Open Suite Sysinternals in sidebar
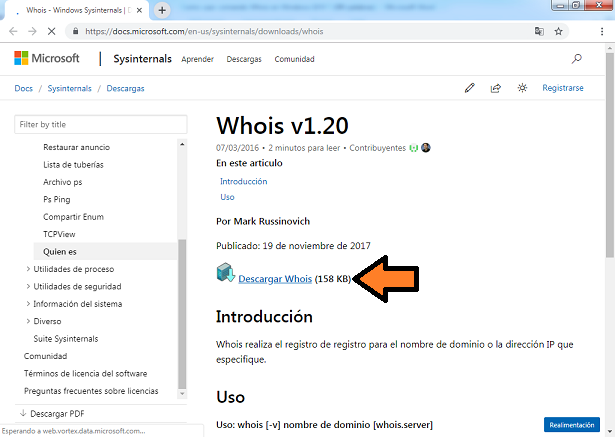 point(66,339)
